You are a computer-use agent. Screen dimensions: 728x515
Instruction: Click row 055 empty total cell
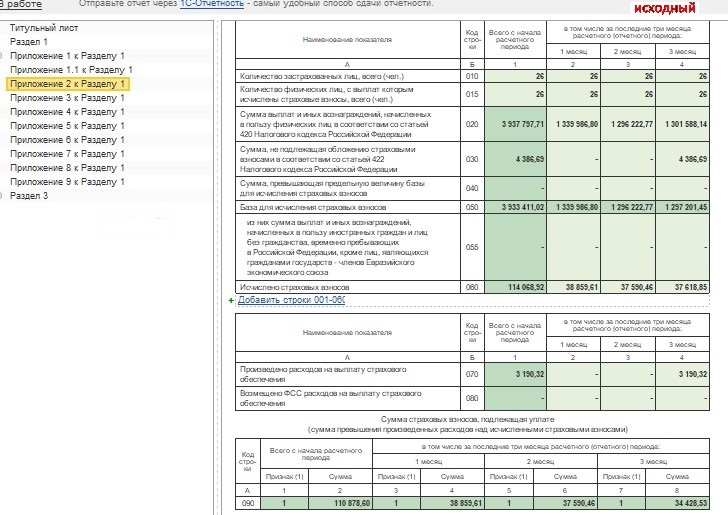[x=515, y=247]
